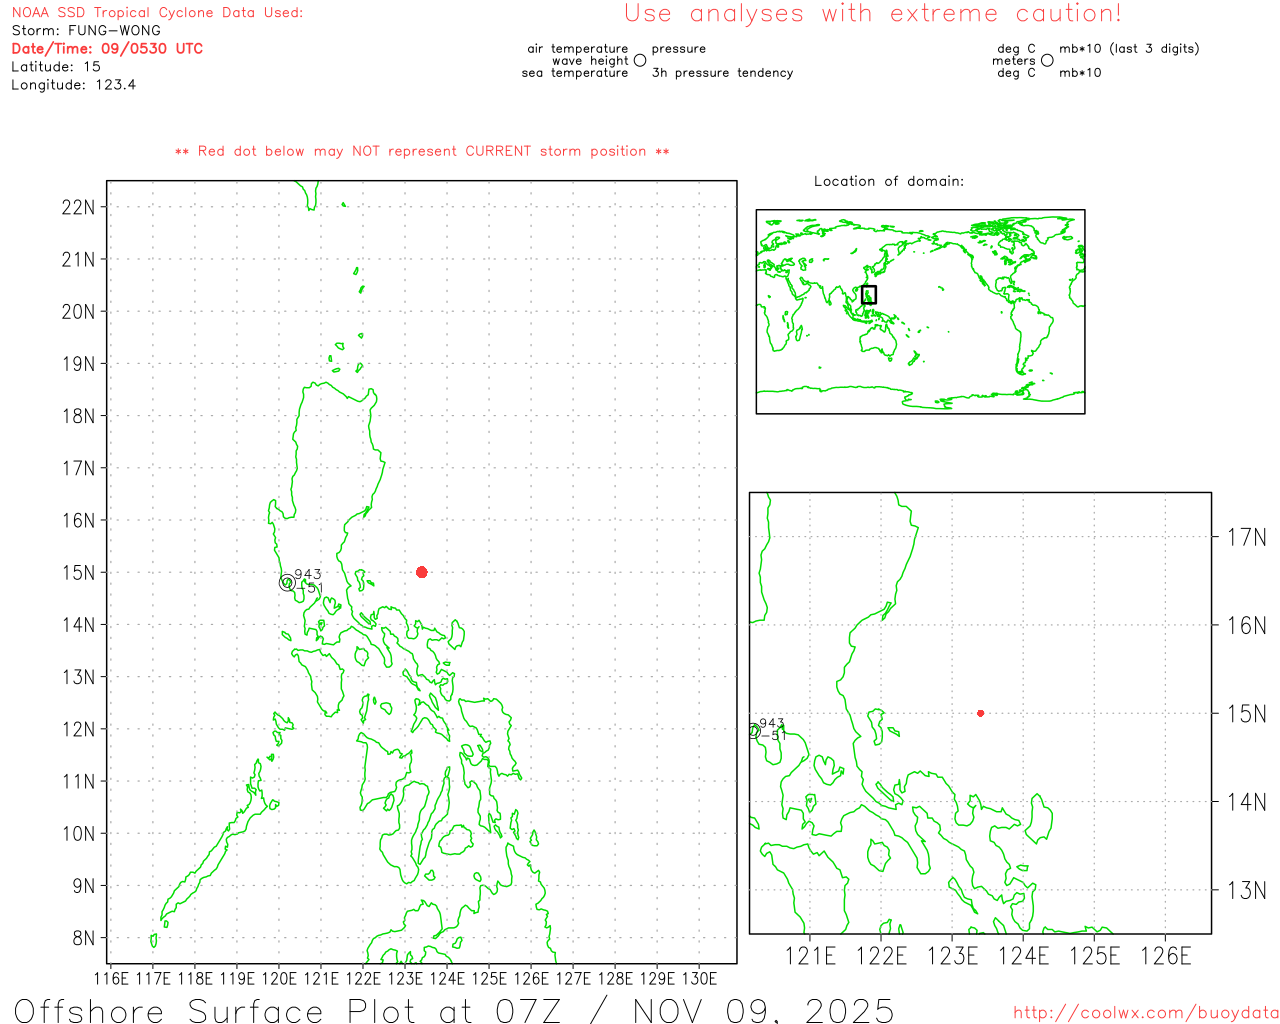Click the 127E longitude label on the main map

[573, 978]
